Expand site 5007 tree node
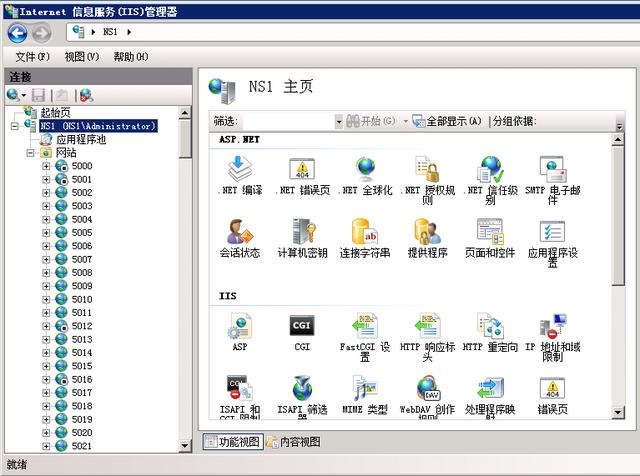This screenshot has width=640, height=476. click(x=46, y=260)
